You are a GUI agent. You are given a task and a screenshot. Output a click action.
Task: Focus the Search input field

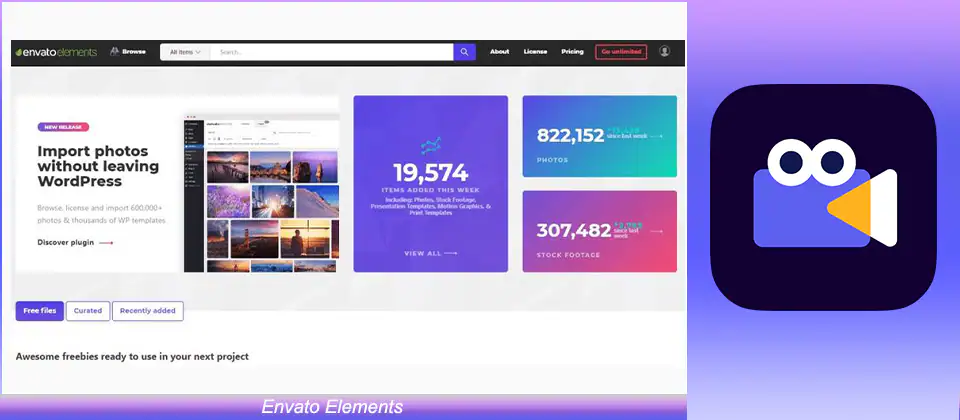point(331,52)
